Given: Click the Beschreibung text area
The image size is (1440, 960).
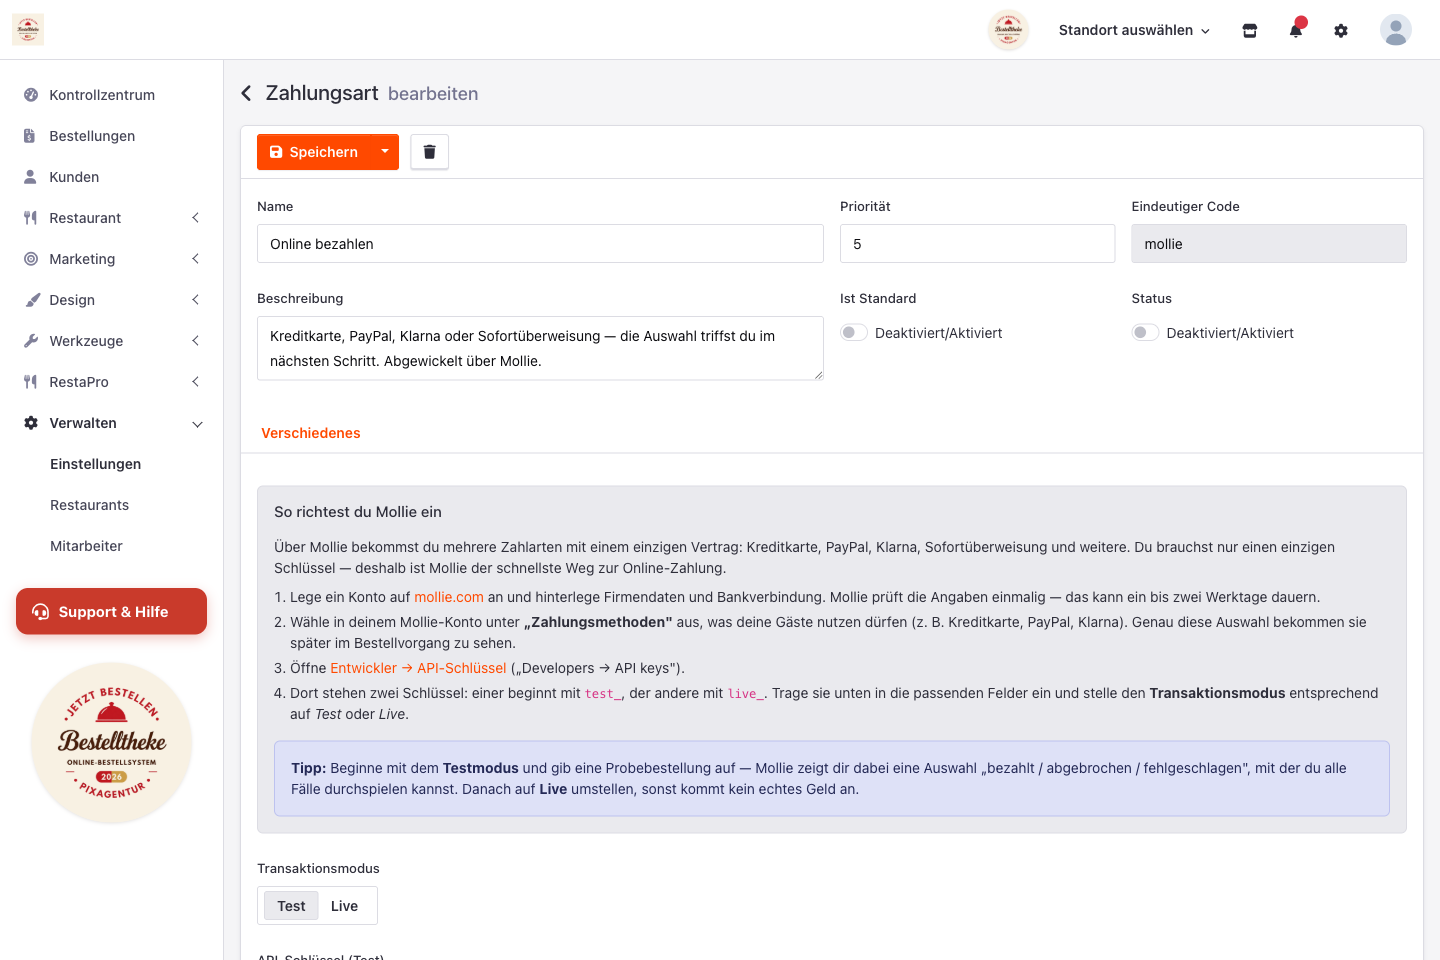Looking at the screenshot, I should click(540, 348).
